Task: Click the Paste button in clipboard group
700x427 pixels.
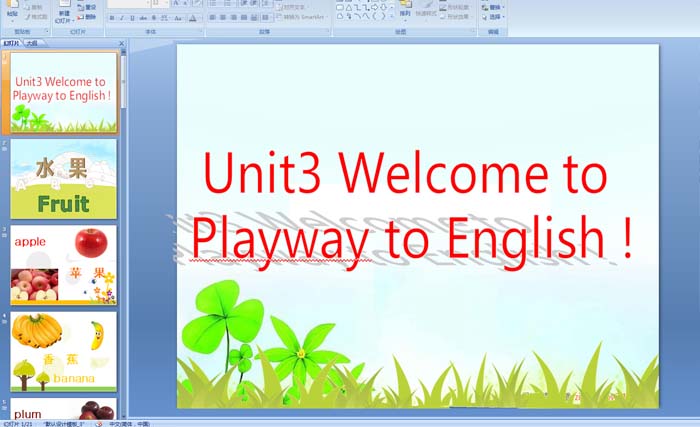Action: tap(12, 11)
